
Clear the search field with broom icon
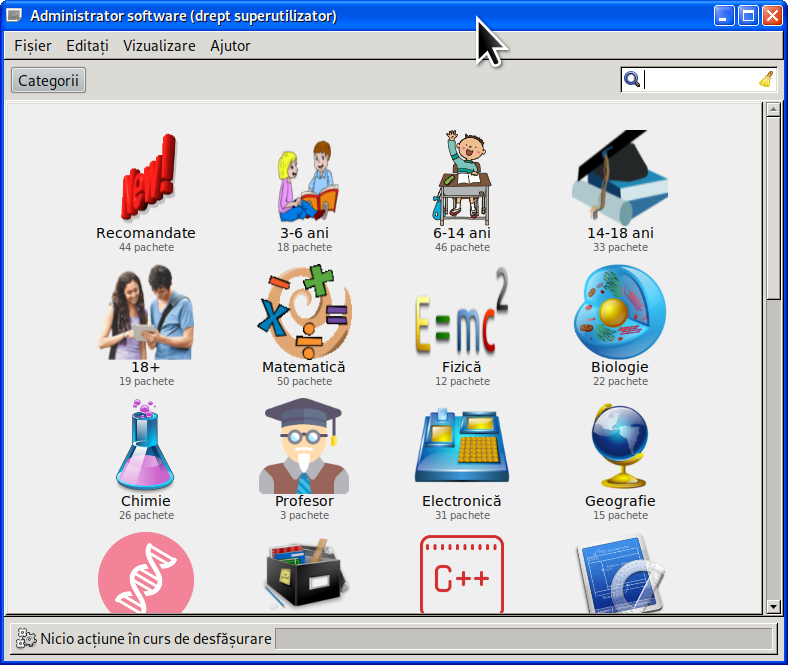766,79
